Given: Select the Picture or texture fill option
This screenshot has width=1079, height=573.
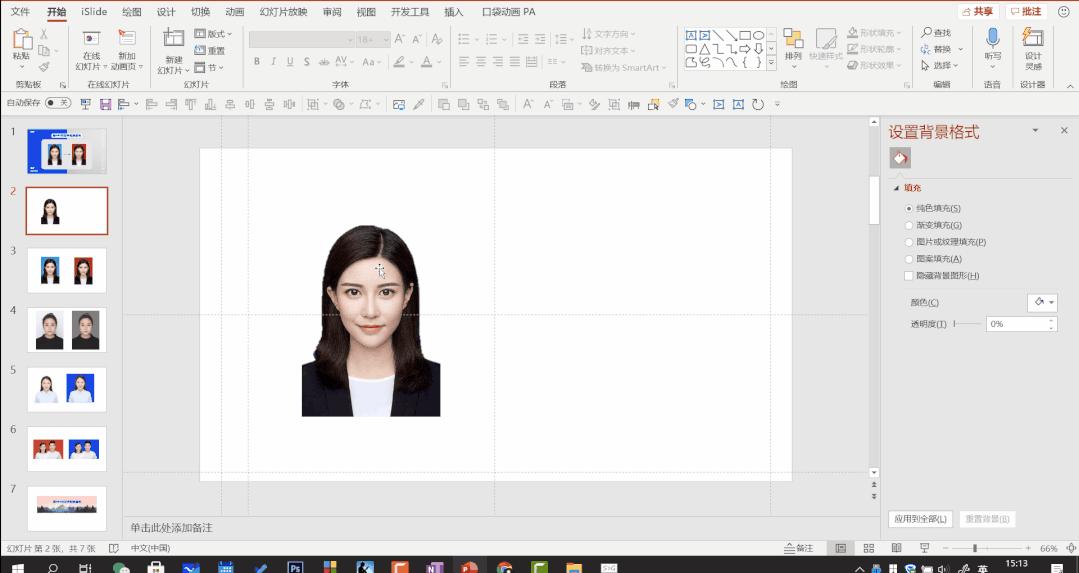Looking at the screenshot, I should tap(909, 242).
